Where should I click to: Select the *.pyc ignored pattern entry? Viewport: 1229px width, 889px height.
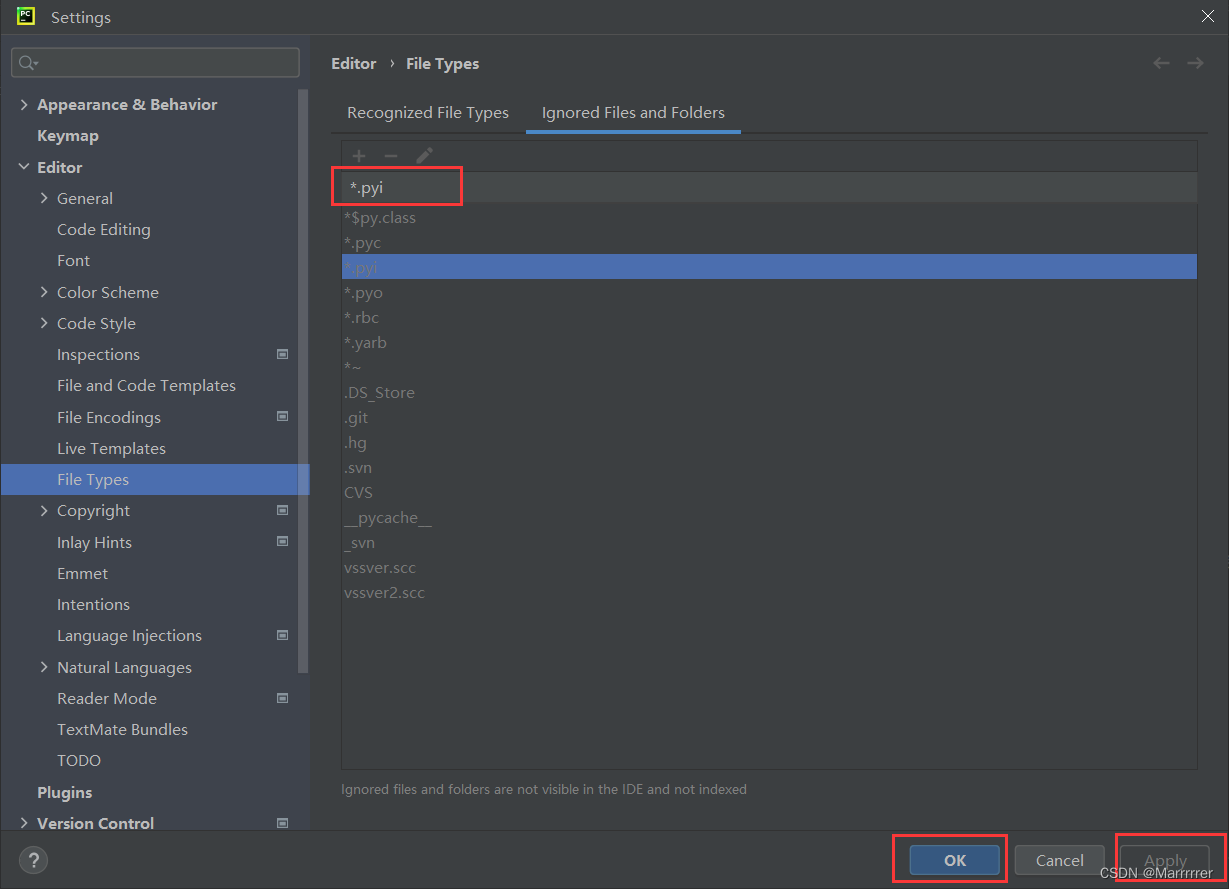coord(363,242)
